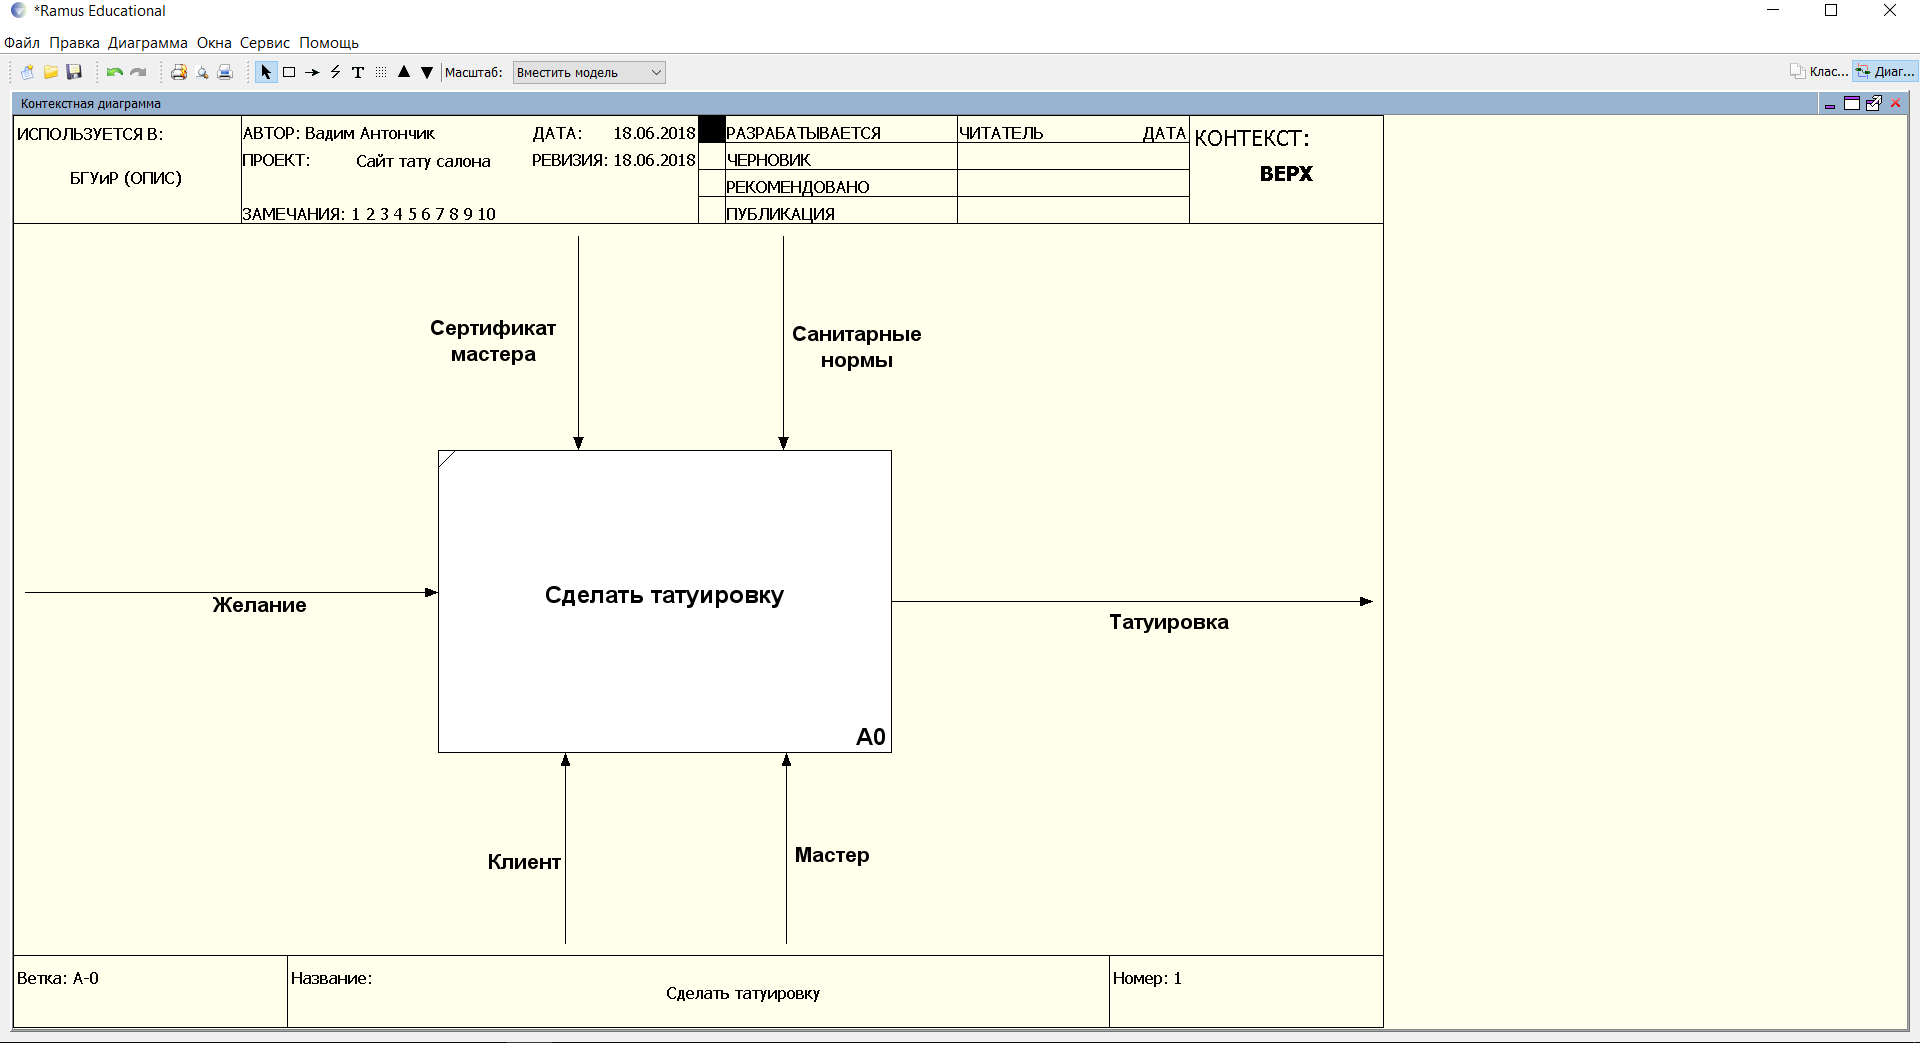Select the text T tool
Screen dimensions: 1920x1043
[358, 72]
